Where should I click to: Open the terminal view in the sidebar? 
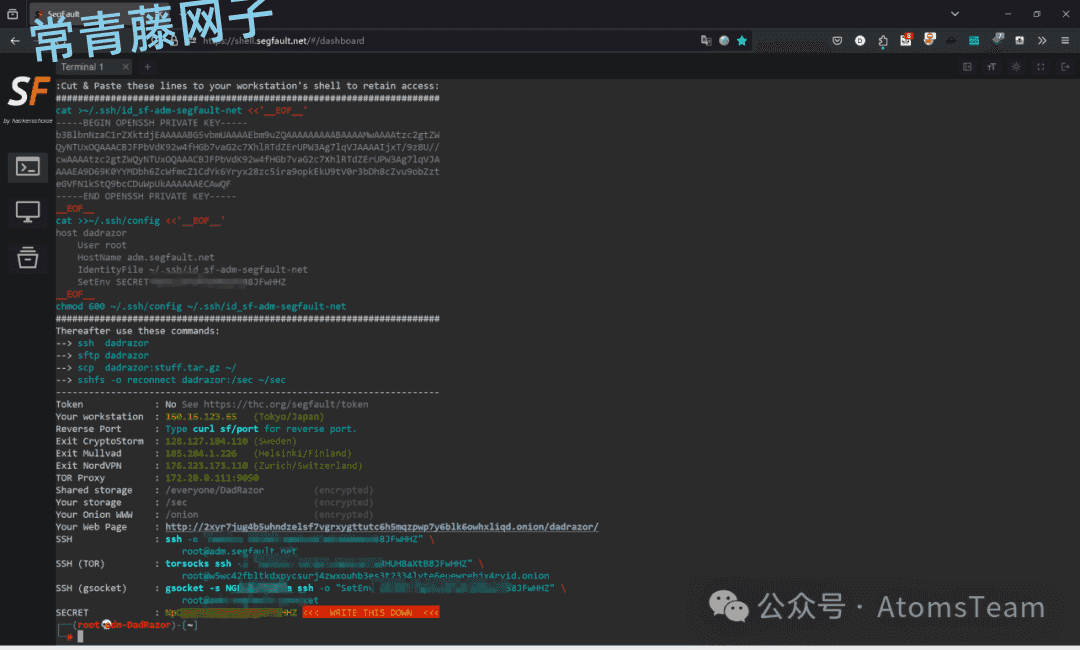click(28, 167)
